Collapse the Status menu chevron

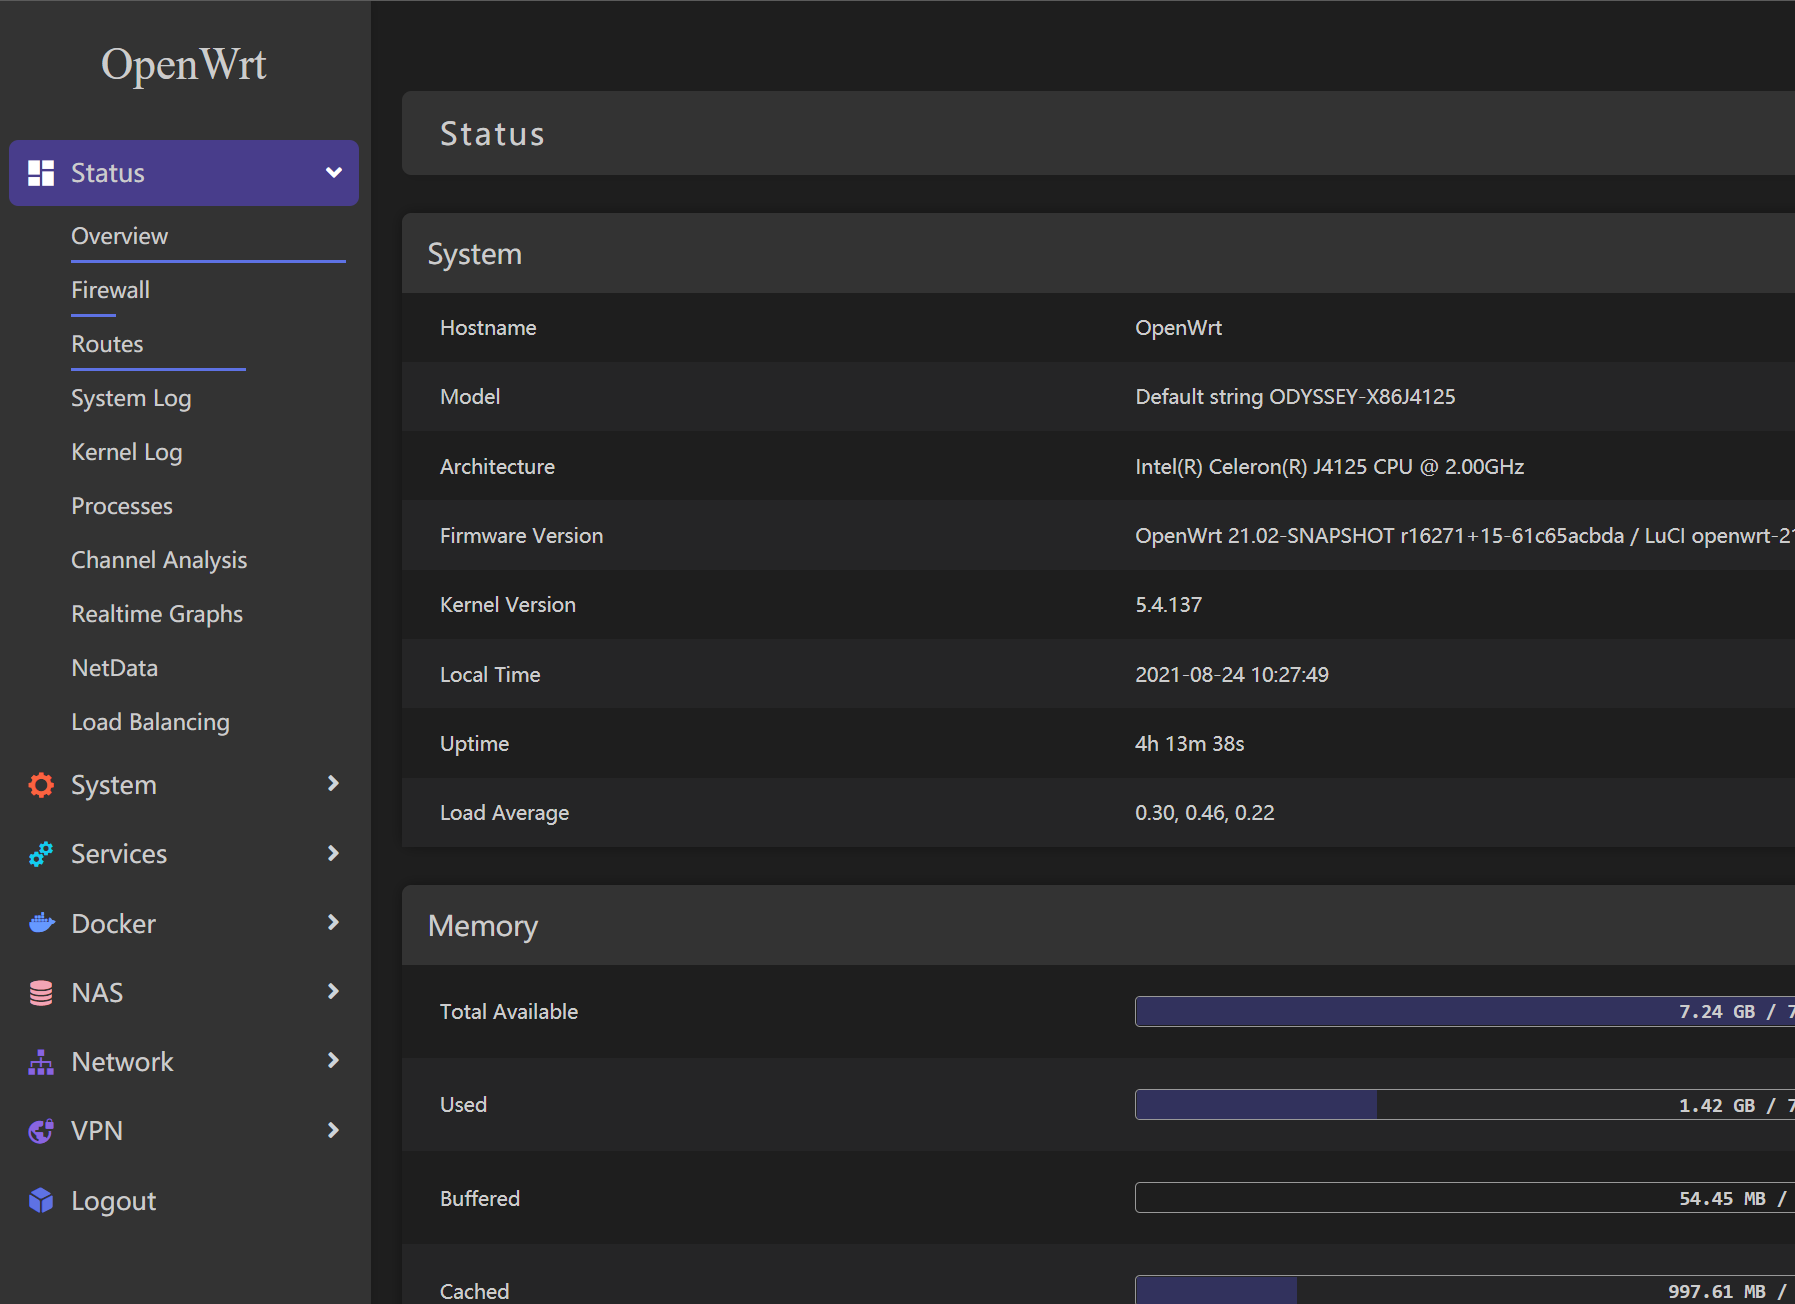tap(334, 173)
